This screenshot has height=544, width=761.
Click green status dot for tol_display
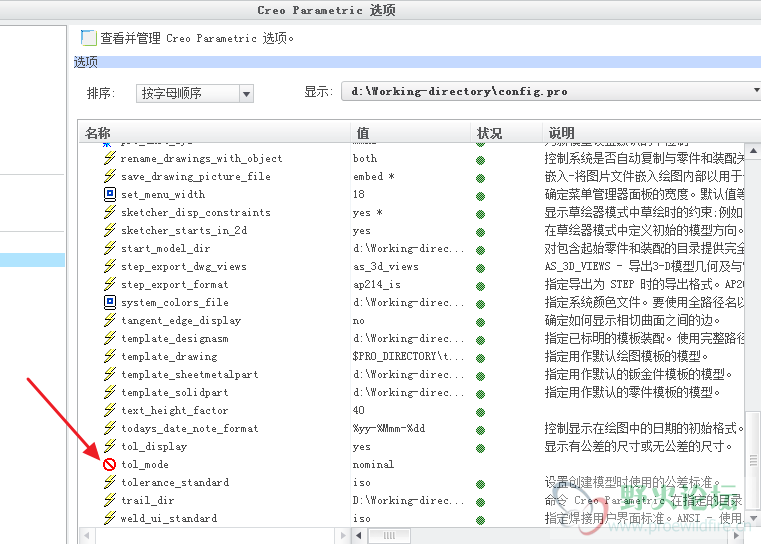pos(480,448)
